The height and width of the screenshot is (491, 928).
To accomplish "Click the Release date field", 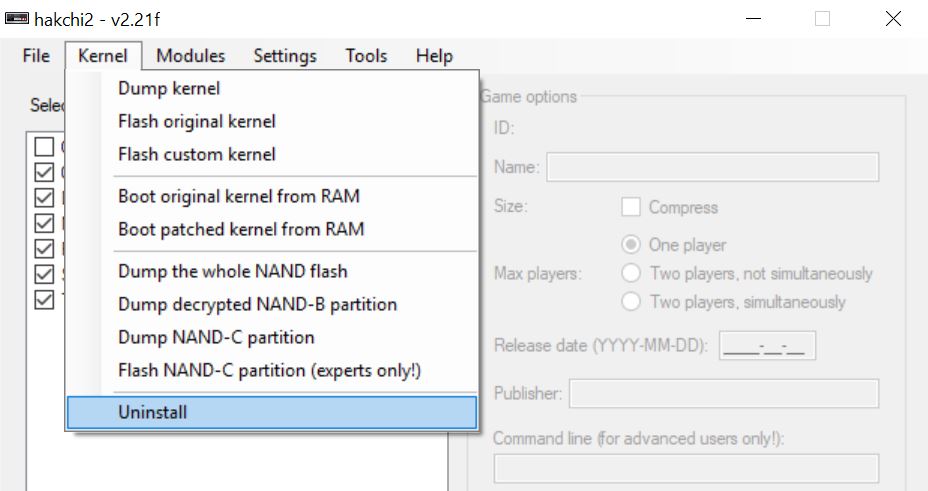I will 768,345.
